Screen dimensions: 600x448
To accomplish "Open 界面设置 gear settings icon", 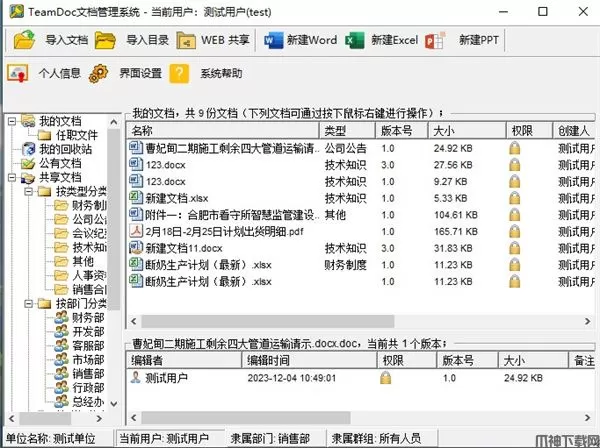I will (x=98, y=73).
